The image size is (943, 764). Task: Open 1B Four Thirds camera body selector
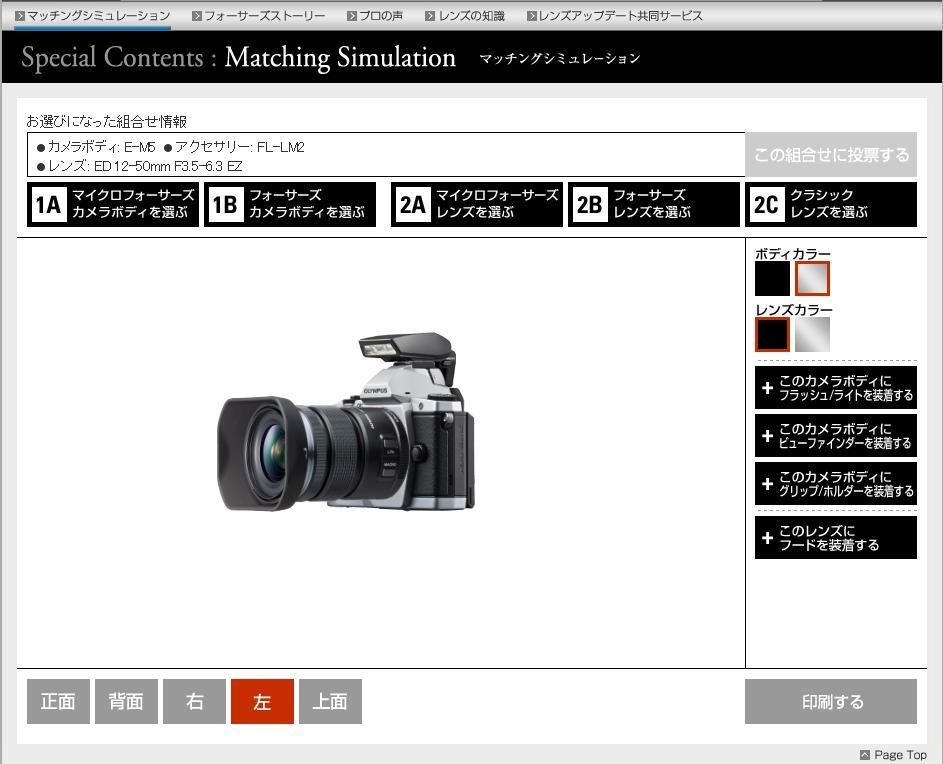point(290,204)
